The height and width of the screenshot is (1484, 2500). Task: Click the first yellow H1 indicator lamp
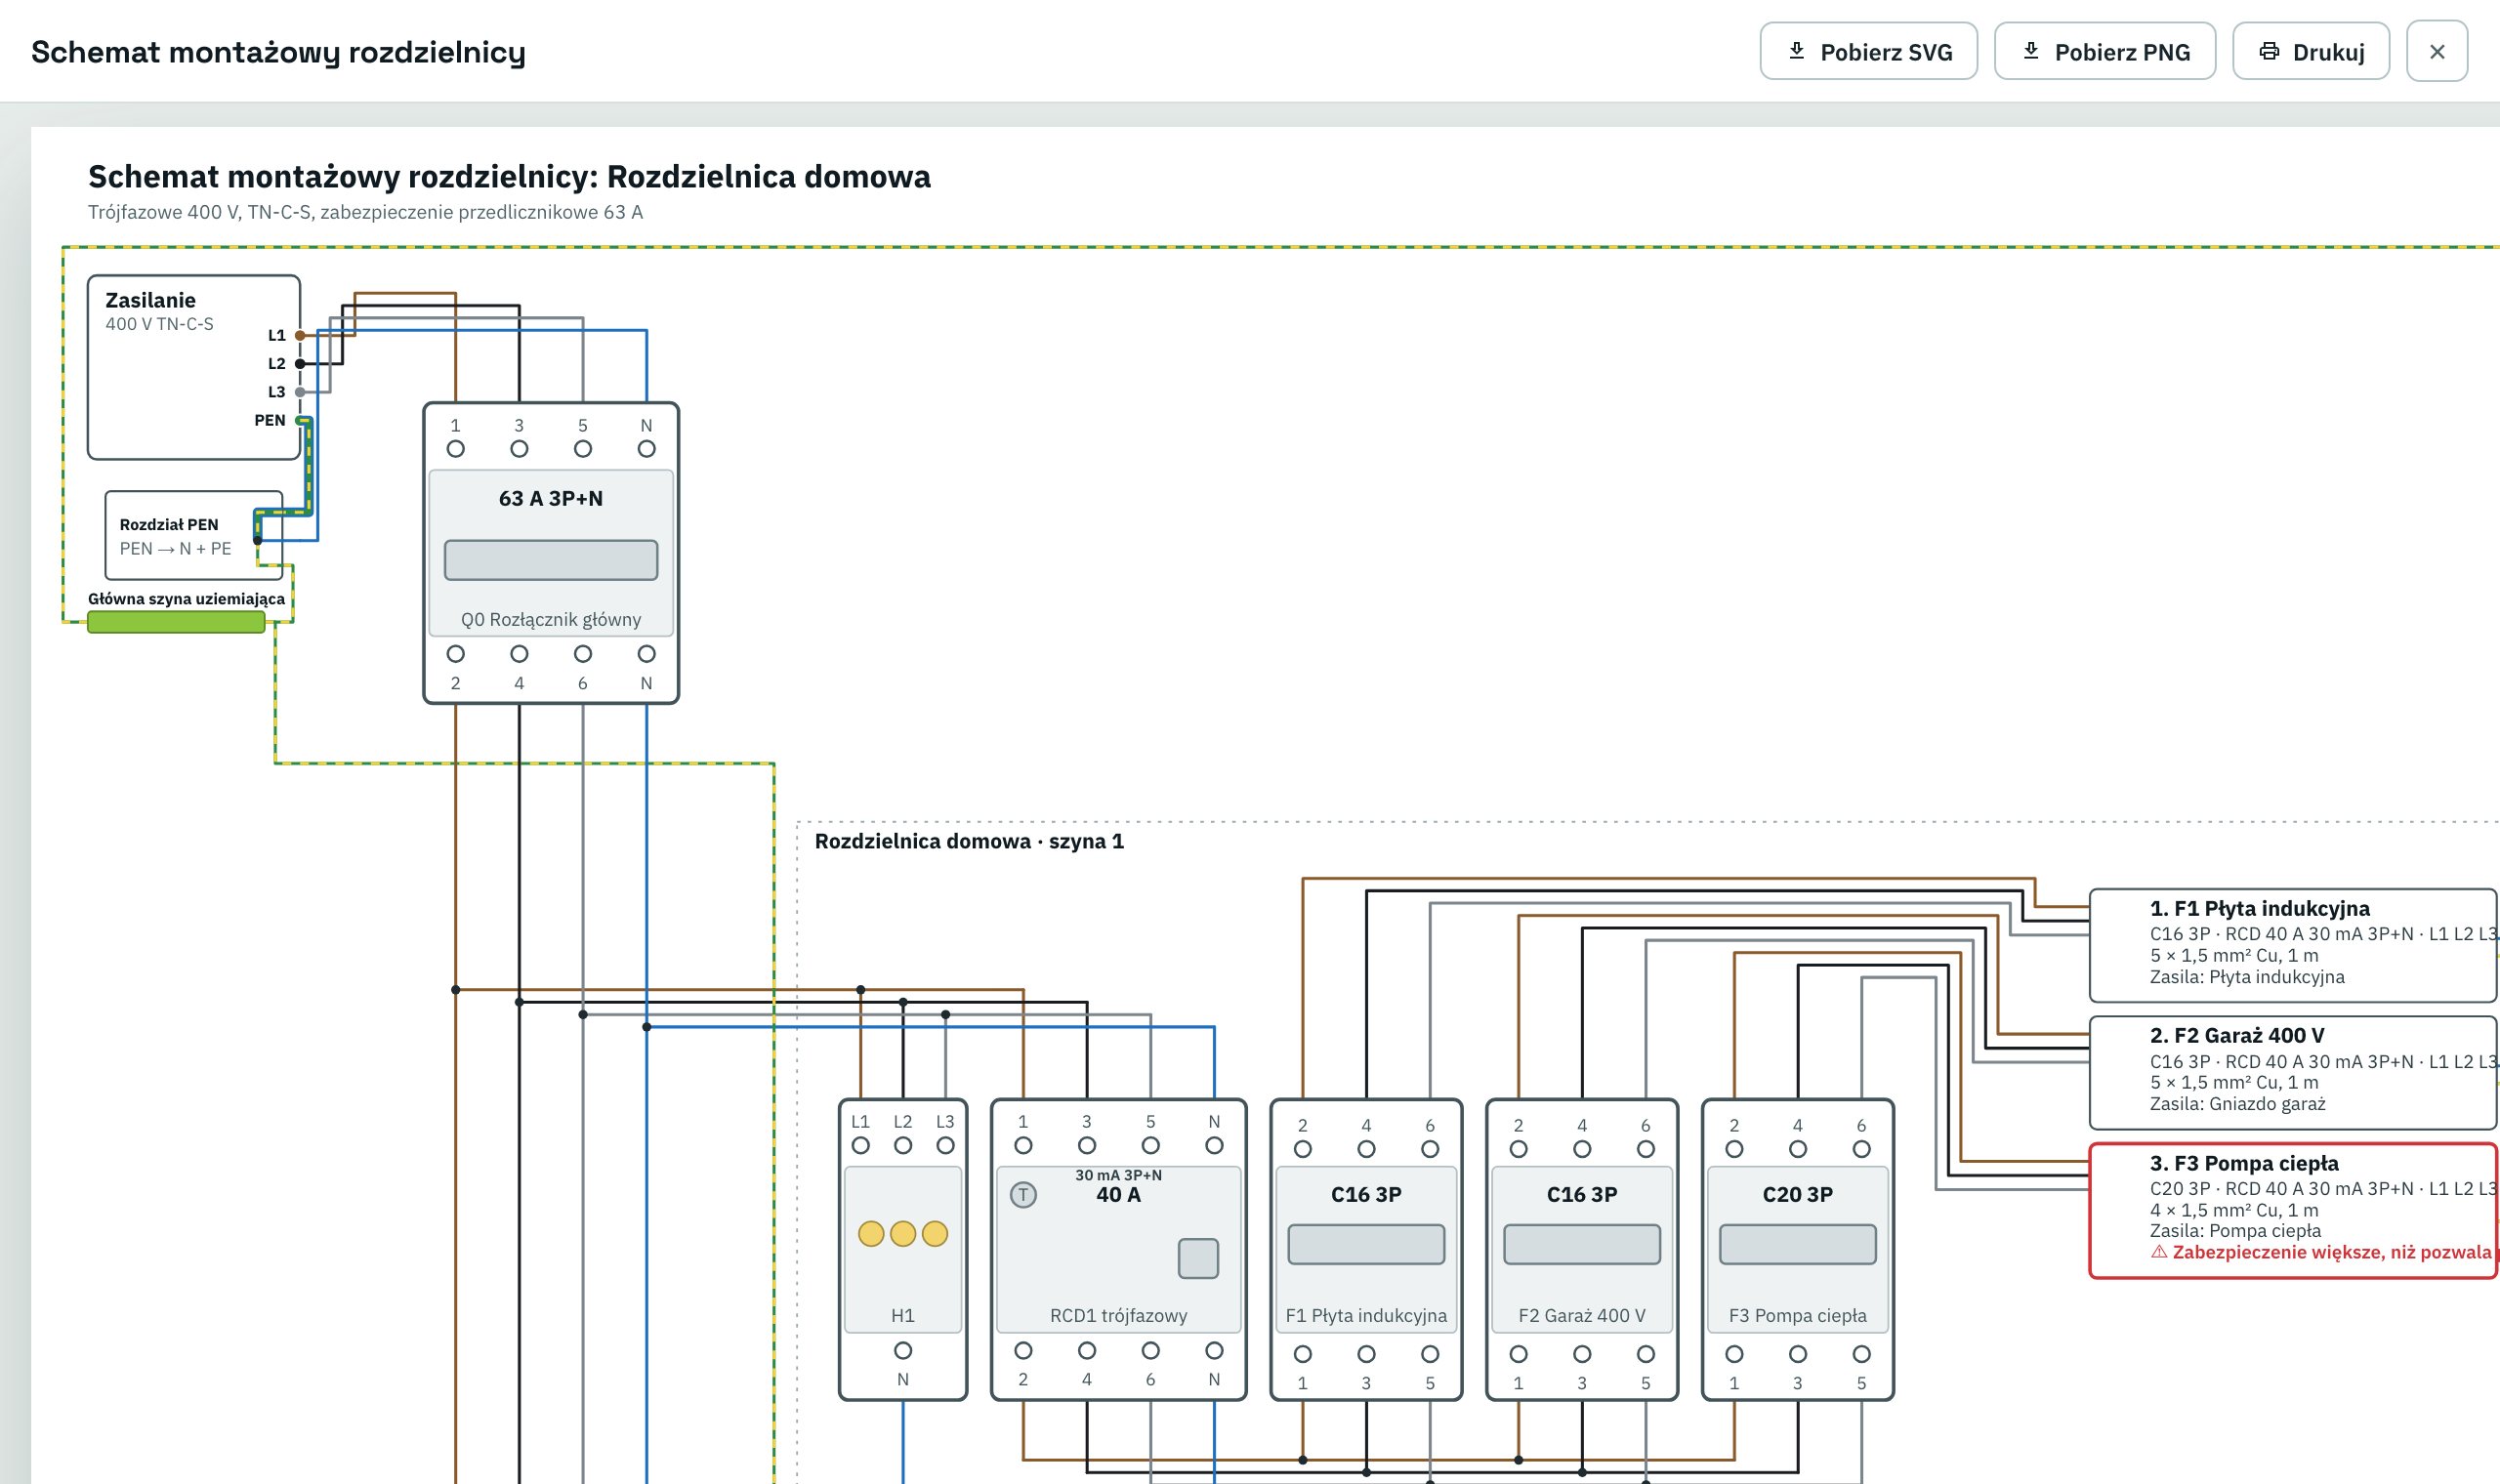click(x=871, y=1234)
